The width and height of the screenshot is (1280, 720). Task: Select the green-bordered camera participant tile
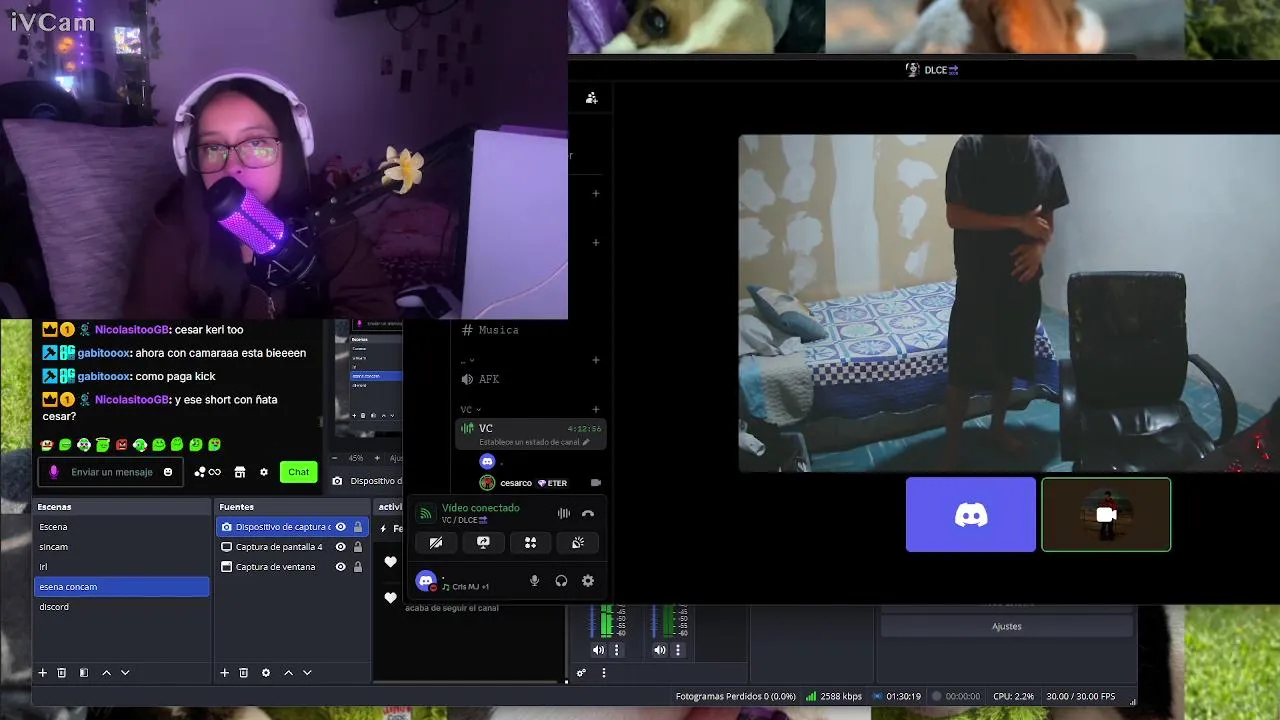point(1106,514)
